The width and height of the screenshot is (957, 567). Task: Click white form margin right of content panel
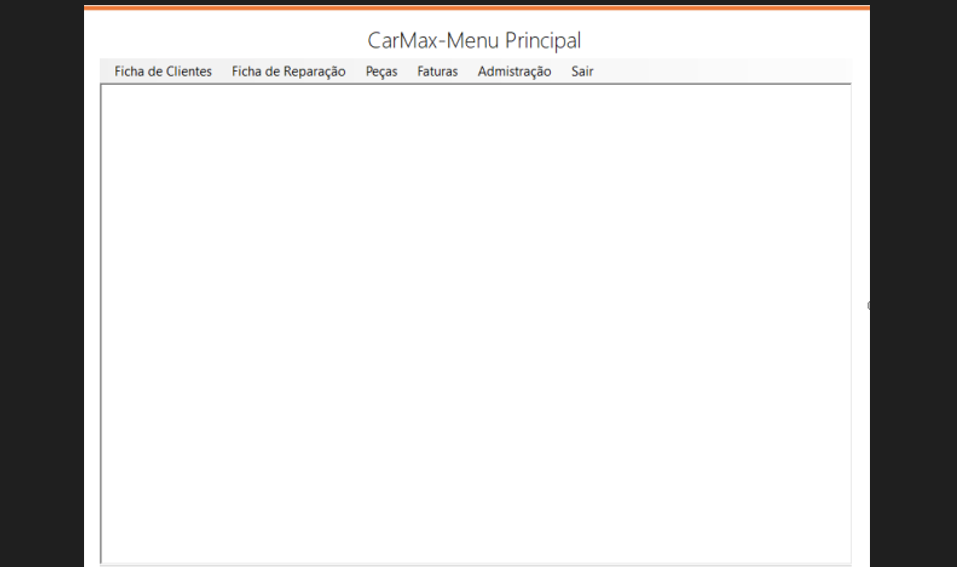(861, 323)
